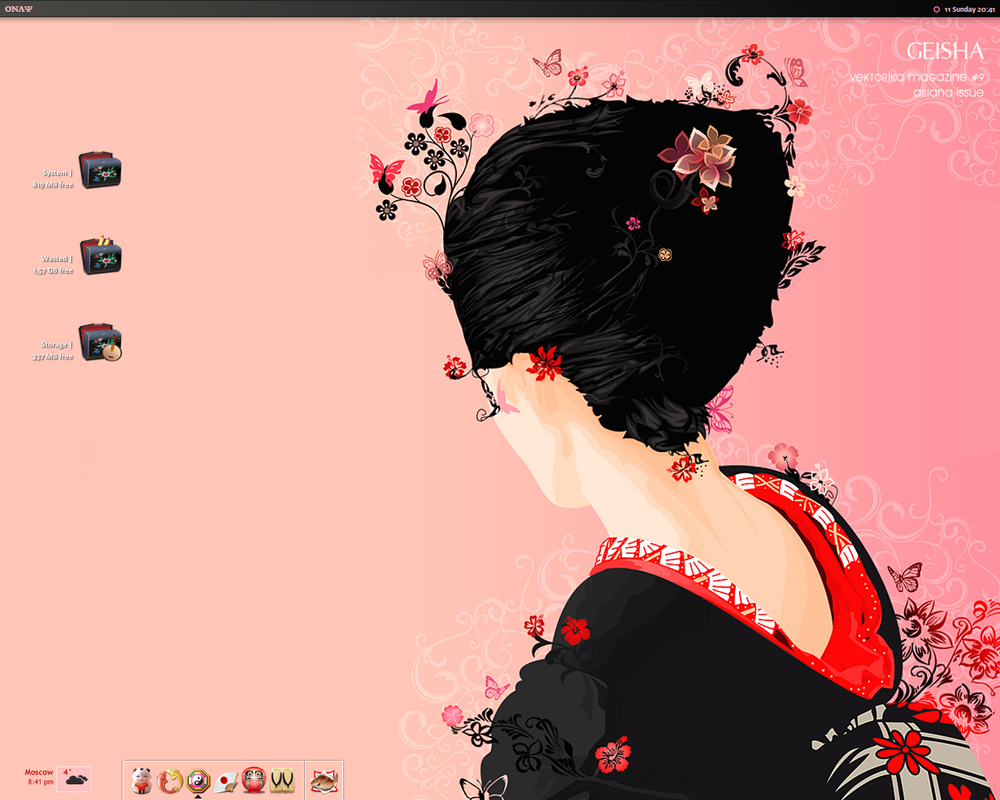Click the '11 Sunday 20:41' clock text
Screen dimensions: 1000x800
[x=969, y=10]
